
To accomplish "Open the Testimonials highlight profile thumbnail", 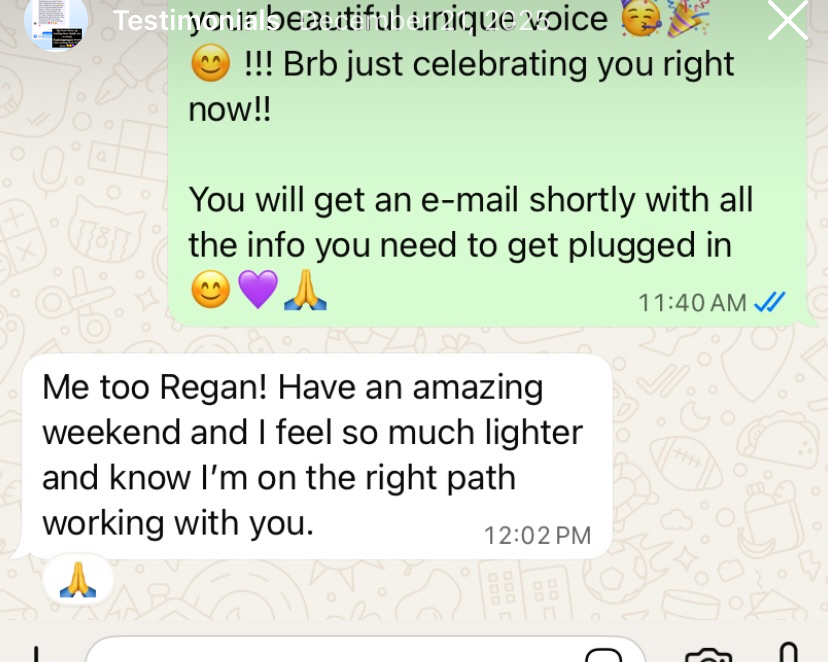I will pos(56,23).
